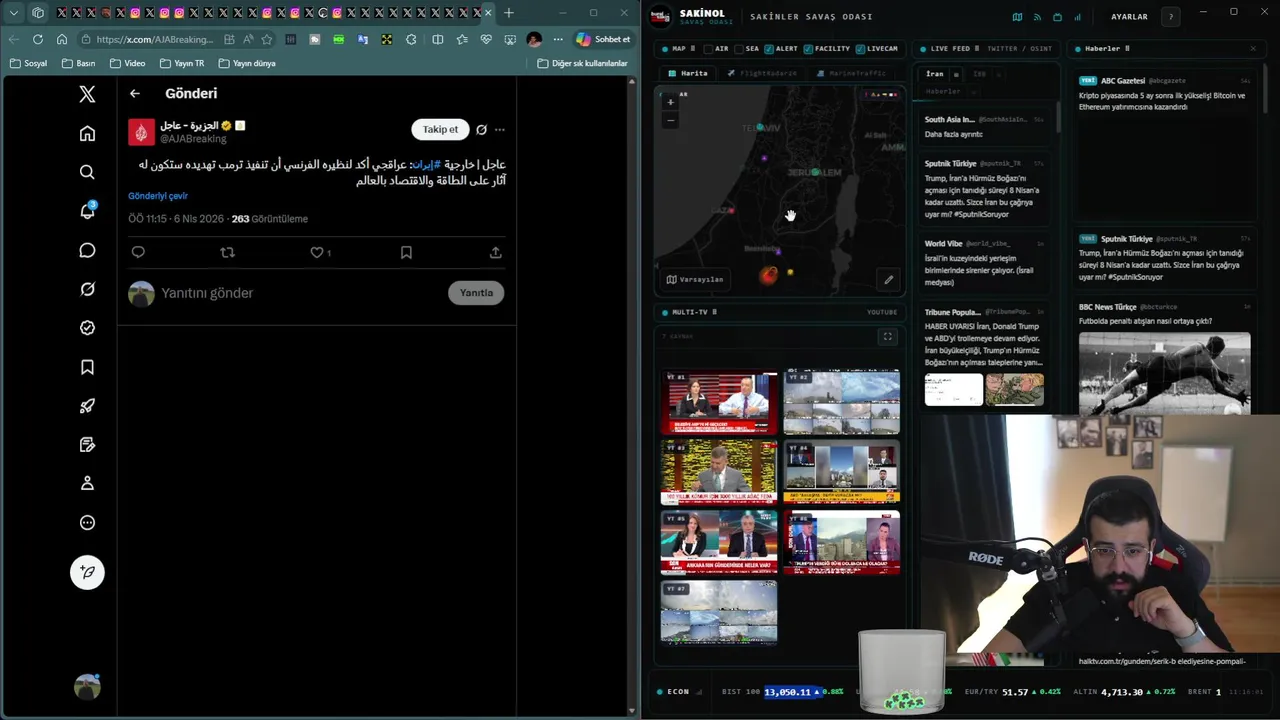Screen dimensions: 1280x720
Task: Reply to the AJABreaking post
Action: pos(138,253)
